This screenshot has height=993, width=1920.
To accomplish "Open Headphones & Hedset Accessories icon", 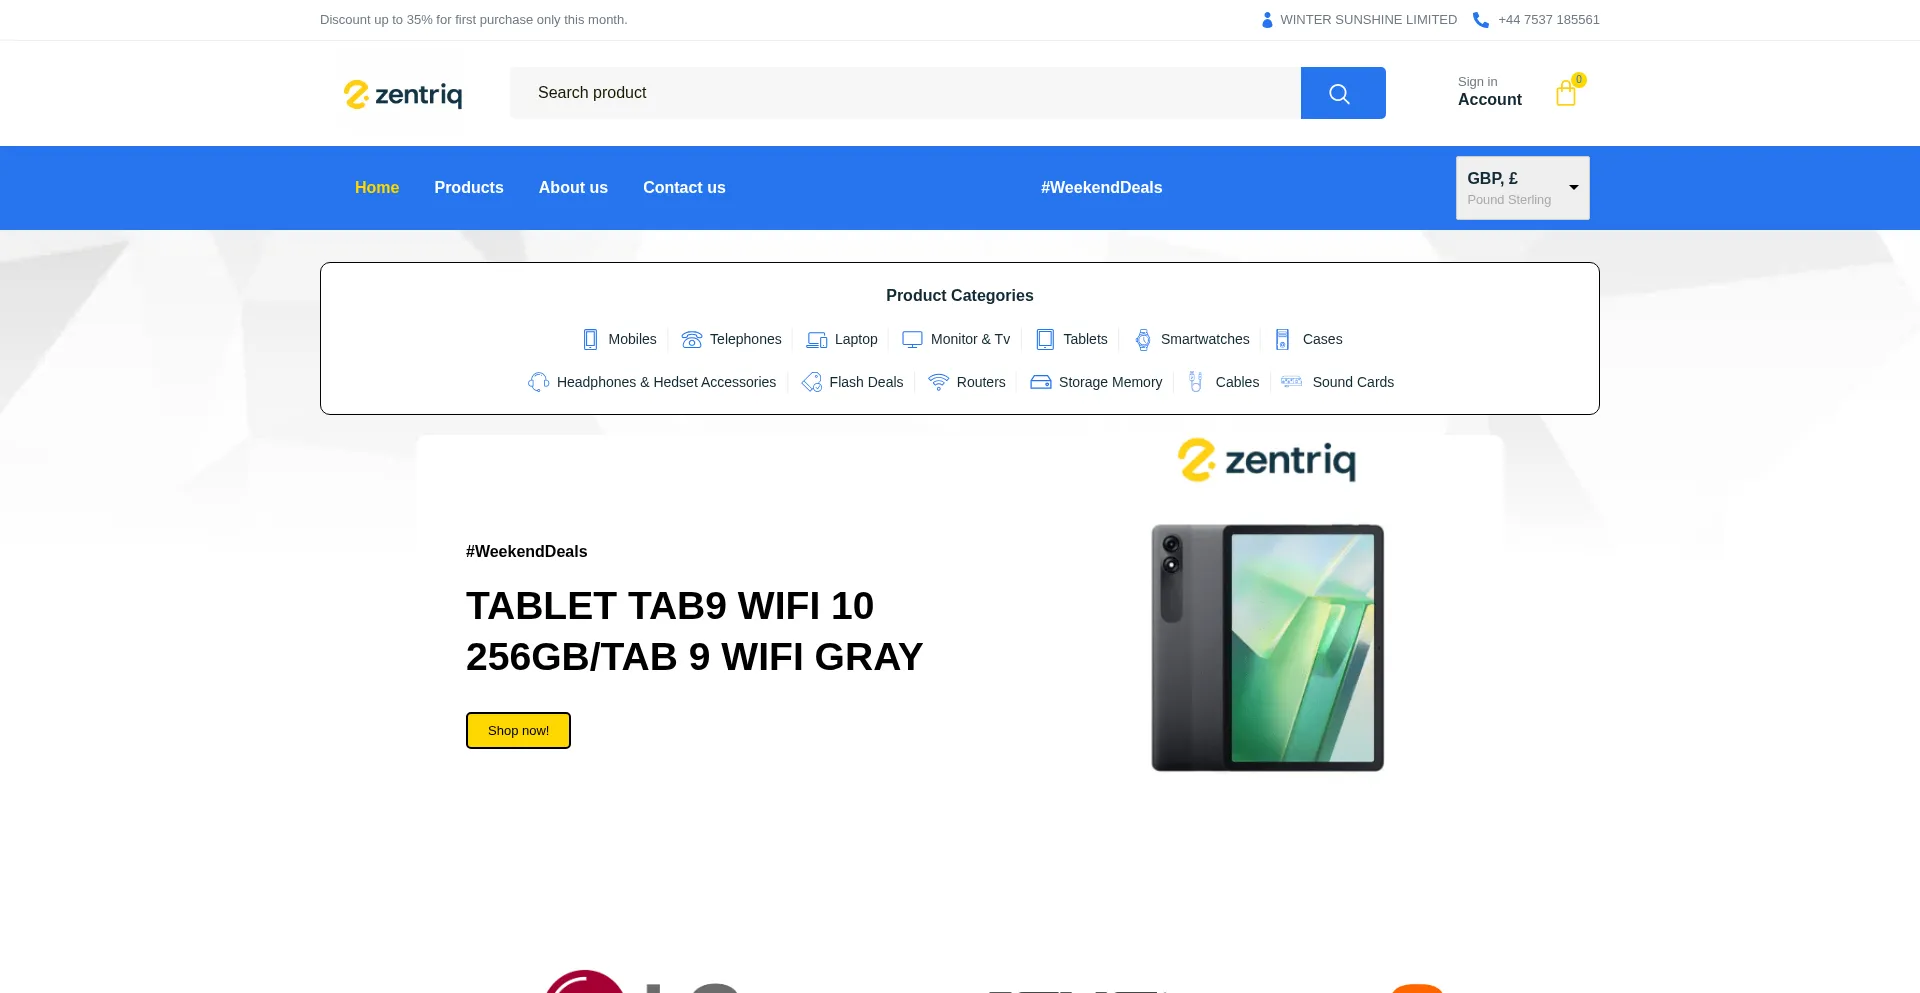I will click(538, 382).
